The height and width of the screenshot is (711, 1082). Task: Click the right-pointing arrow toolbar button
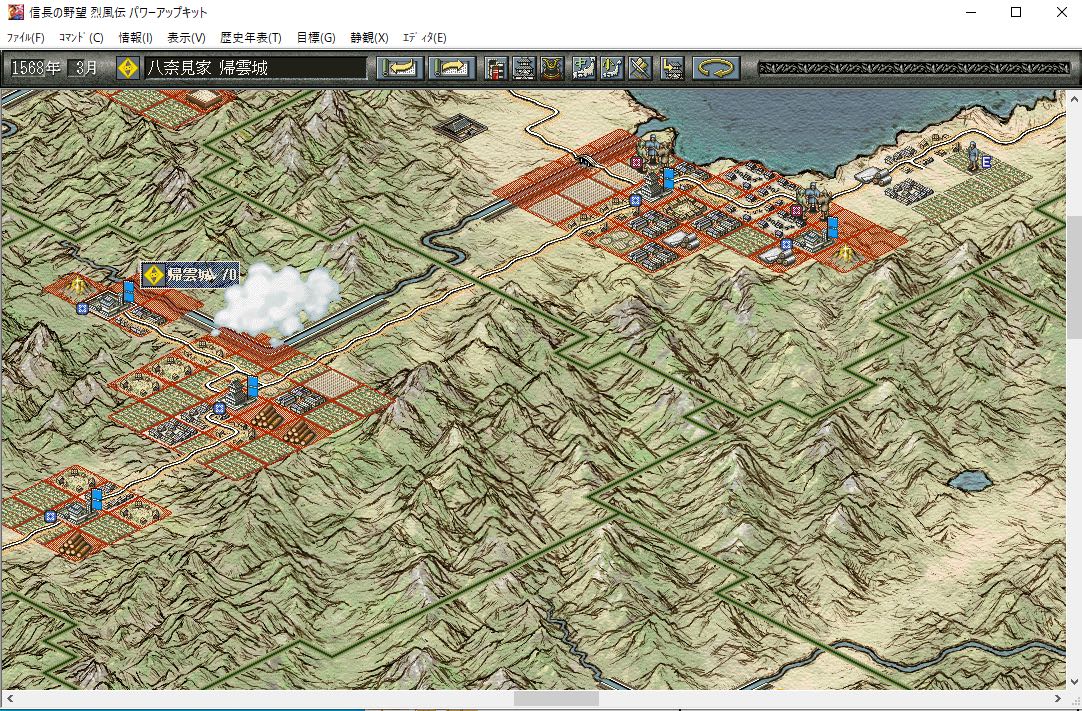point(451,68)
